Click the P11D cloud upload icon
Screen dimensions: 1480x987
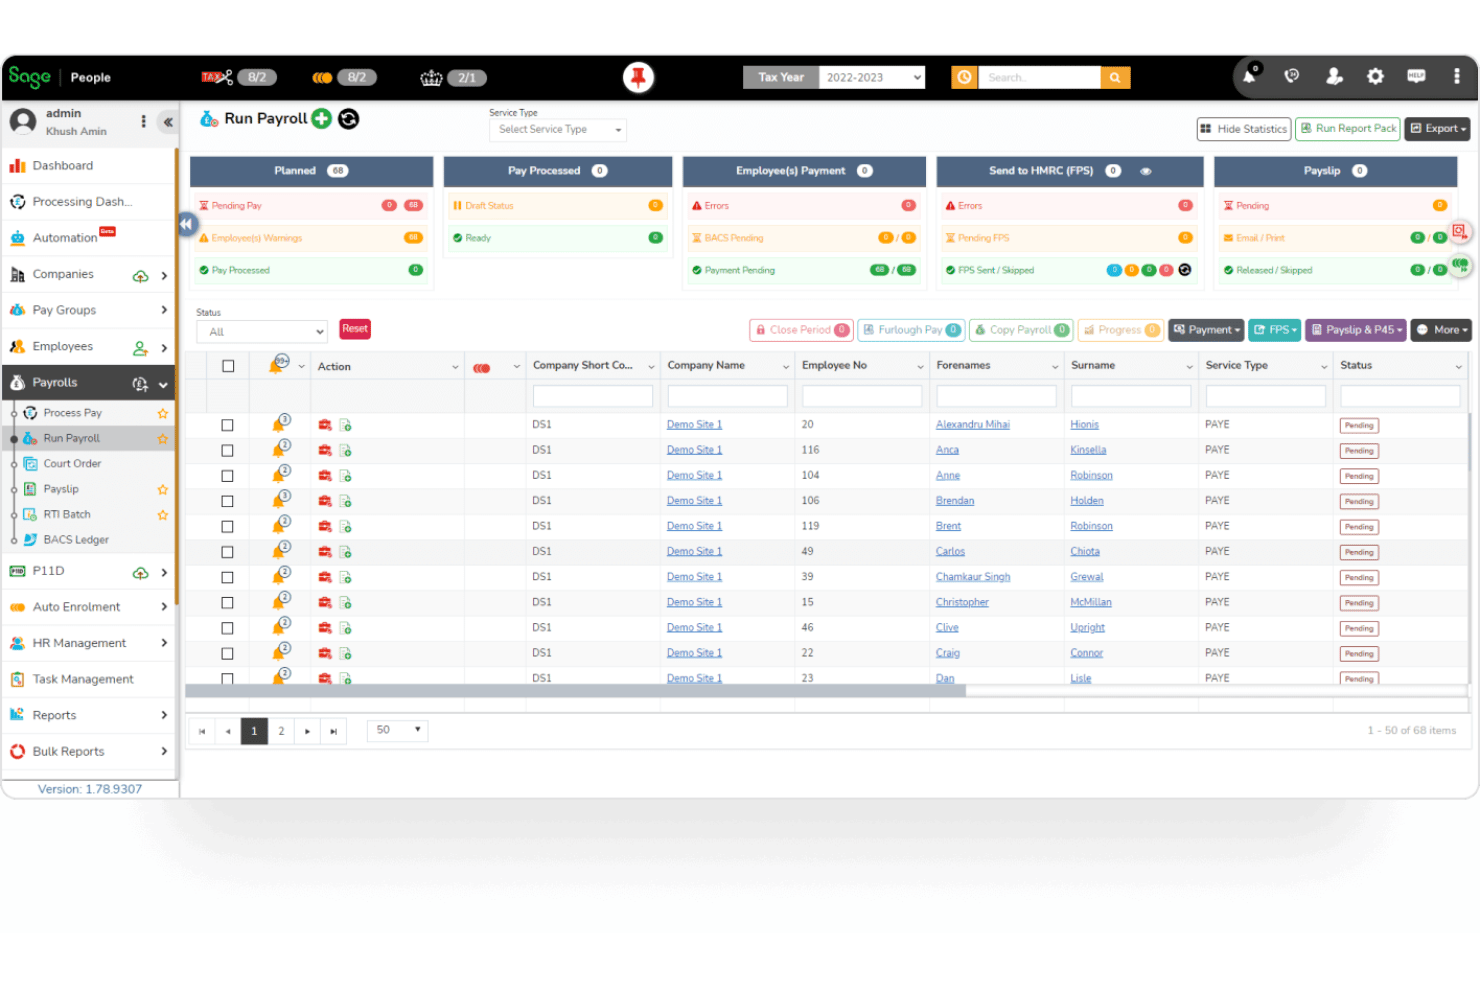tap(140, 573)
